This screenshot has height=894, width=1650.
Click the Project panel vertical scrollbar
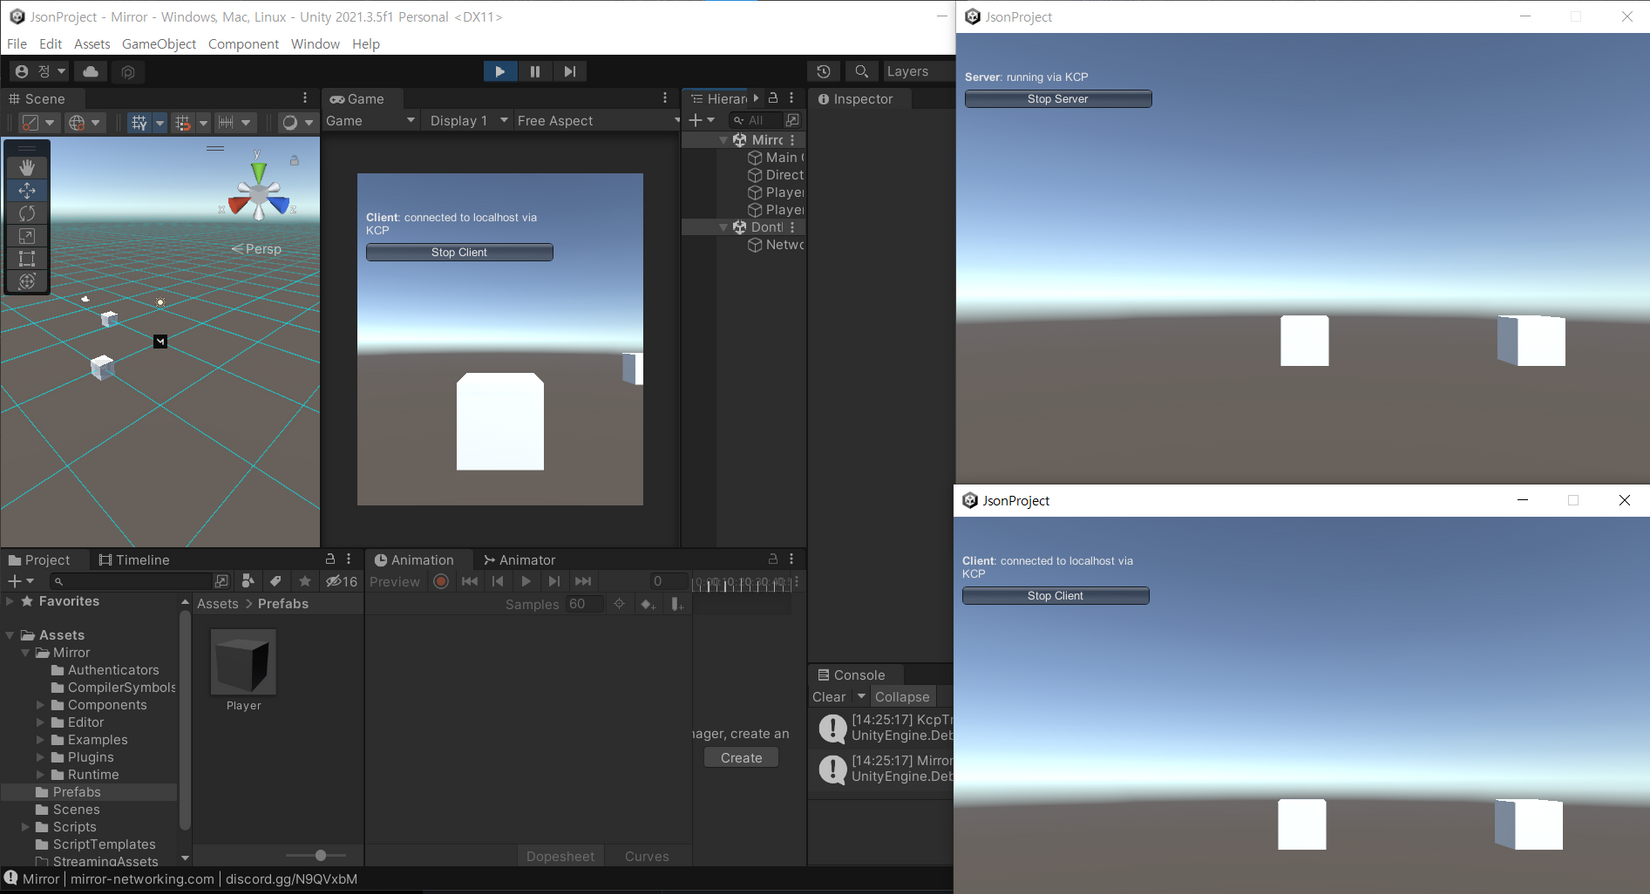click(184, 719)
